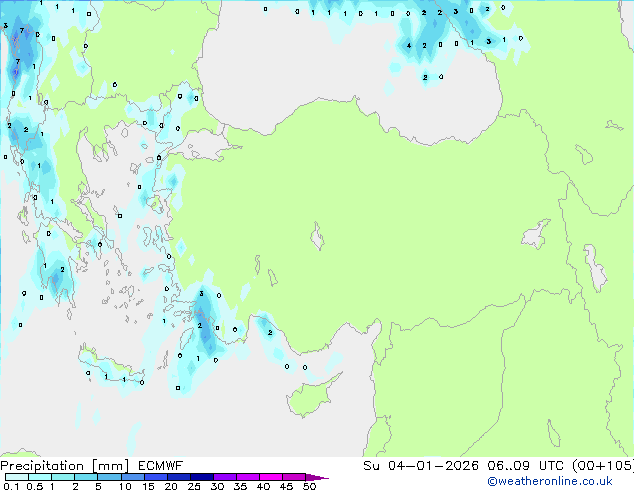
Task: Pick the 1 mm legend color swatch
Action: pos(63,477)
